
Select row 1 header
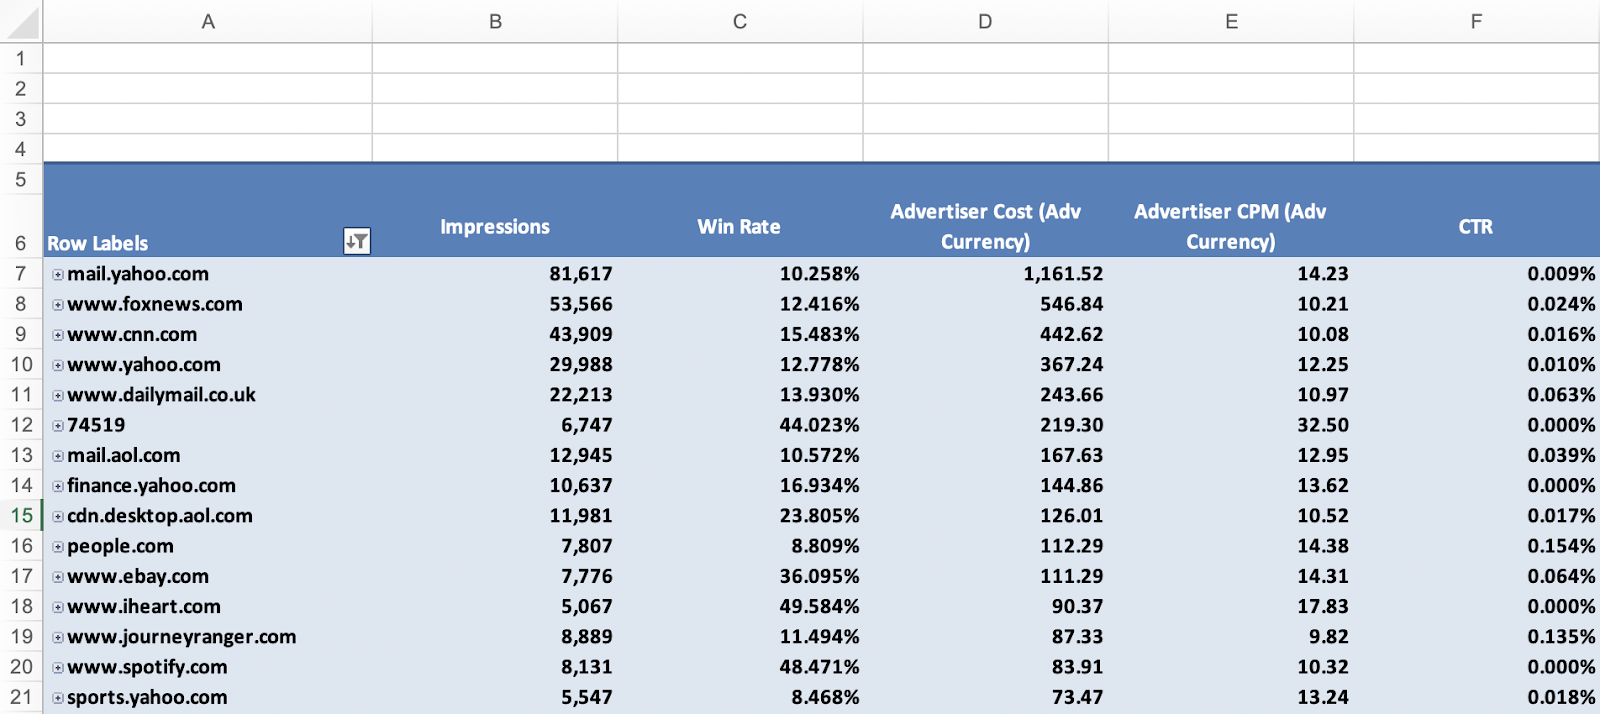[20, 58]
